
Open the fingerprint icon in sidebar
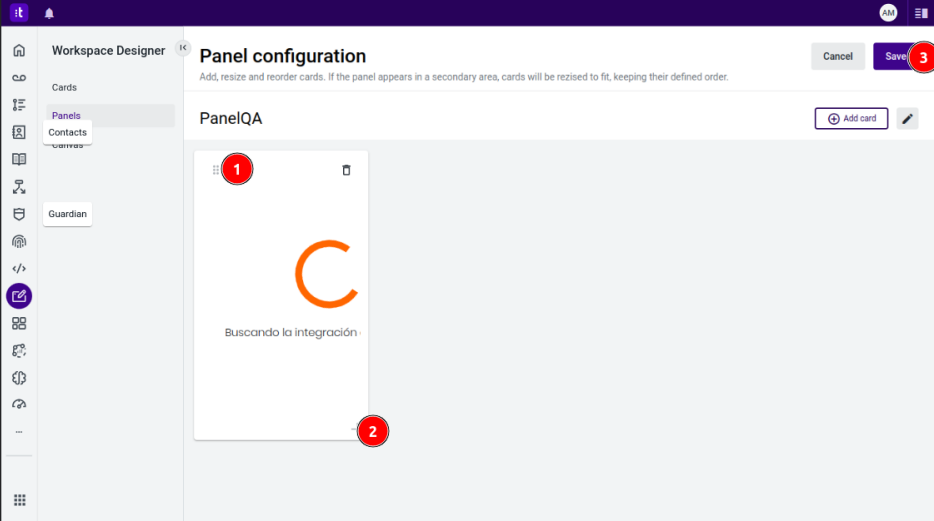click(19, 242)
